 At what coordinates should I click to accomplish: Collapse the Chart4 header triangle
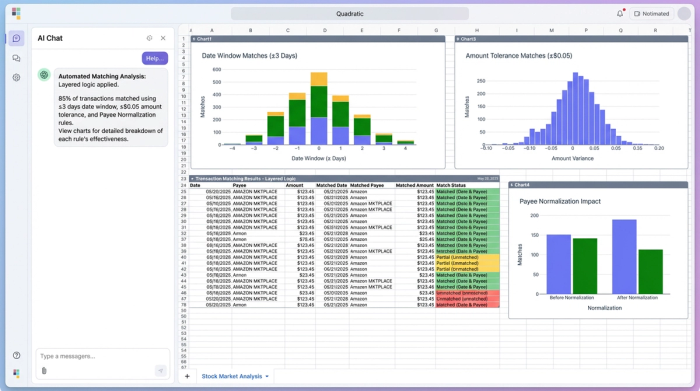[x=512, y=185]
